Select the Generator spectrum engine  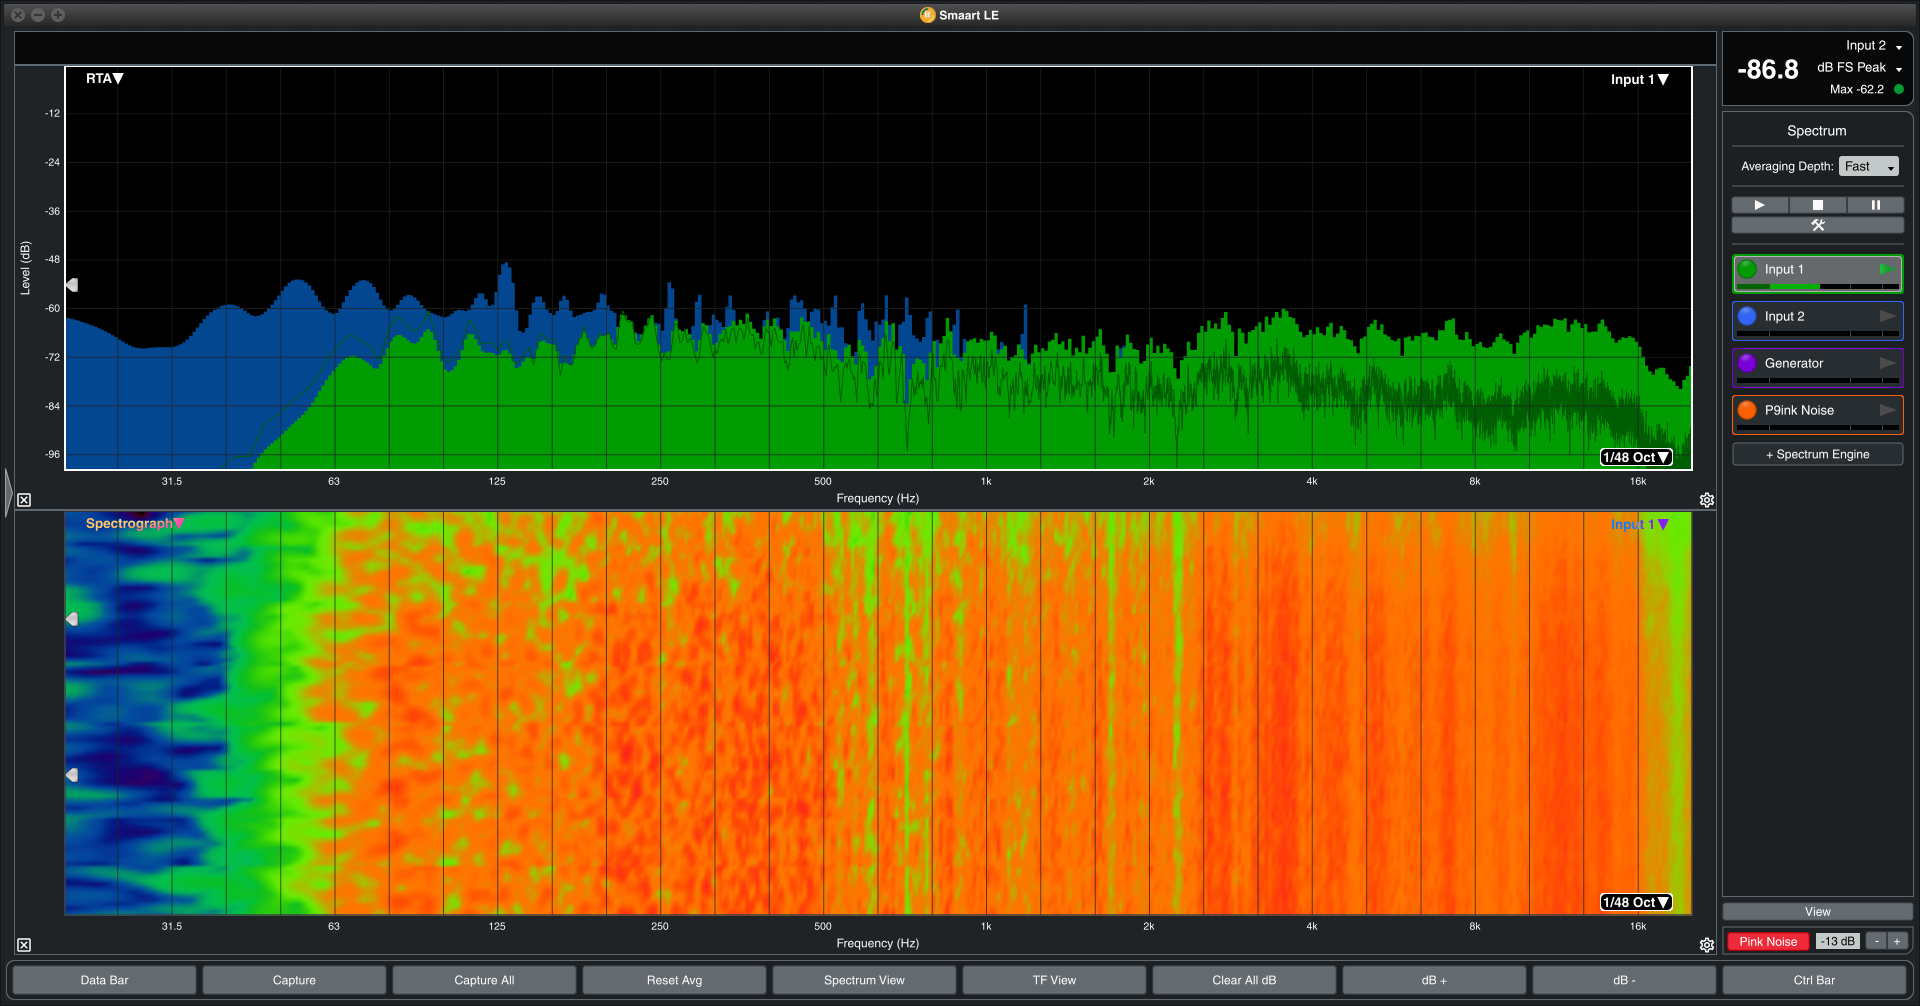coord(1818,367)
